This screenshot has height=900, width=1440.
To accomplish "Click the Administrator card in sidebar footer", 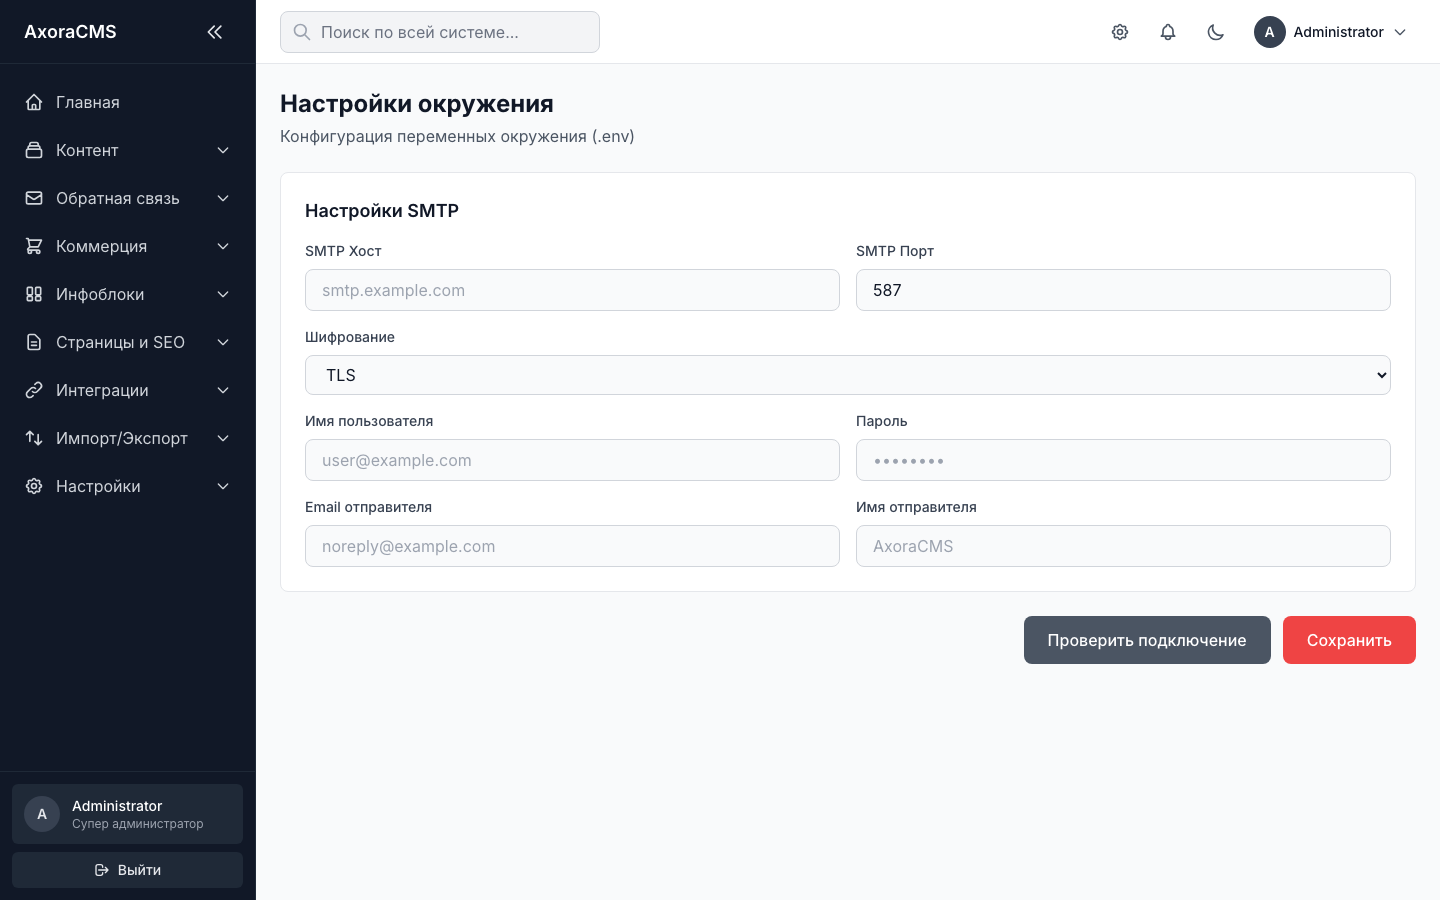I will tap(128, 814).
